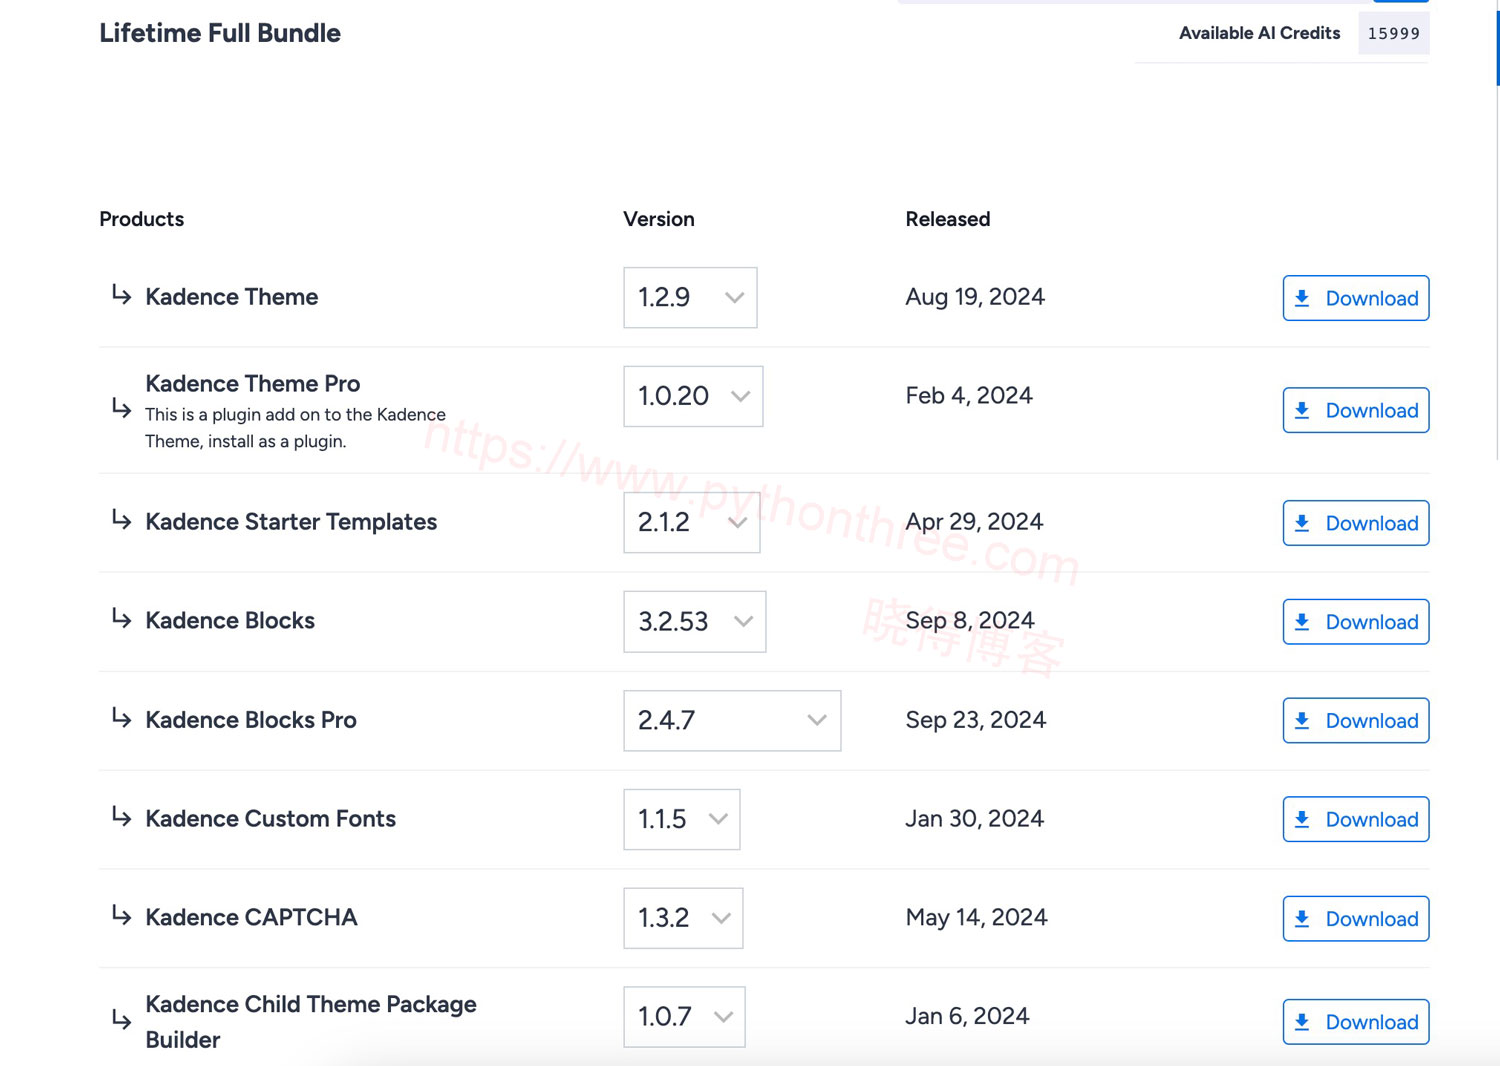The image size is (1500, 1066).
Task: Expand Child Theme Package Builder version dropdown
Action: pos(684,1016)
